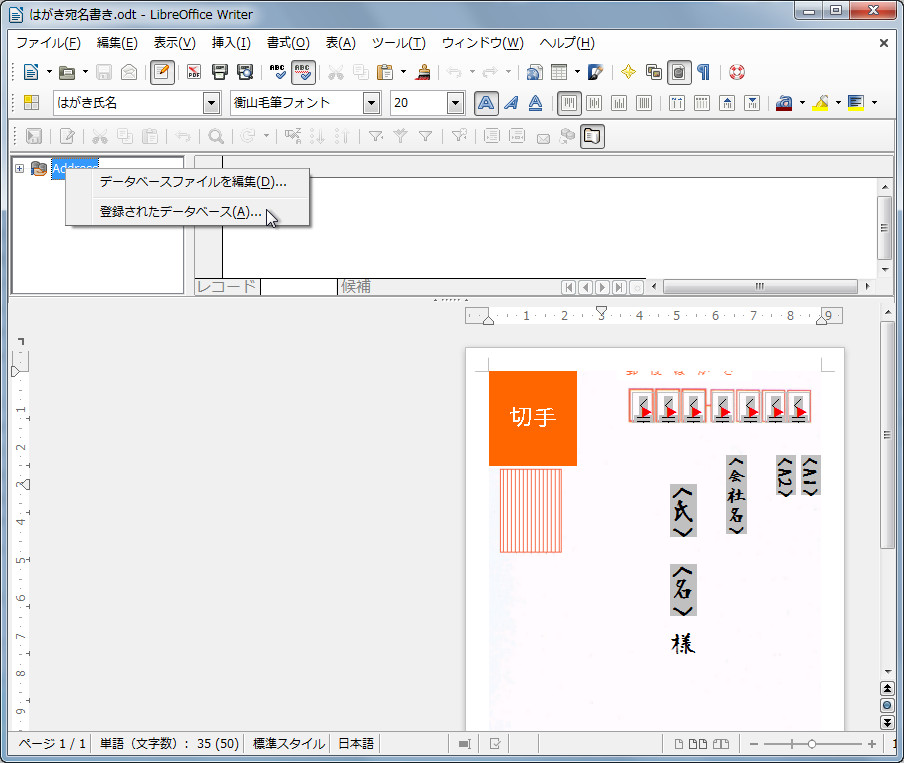Toggle Explorer on/off button in data toolbar
This screenshot has height=763, width=904.
pos(592,136)
